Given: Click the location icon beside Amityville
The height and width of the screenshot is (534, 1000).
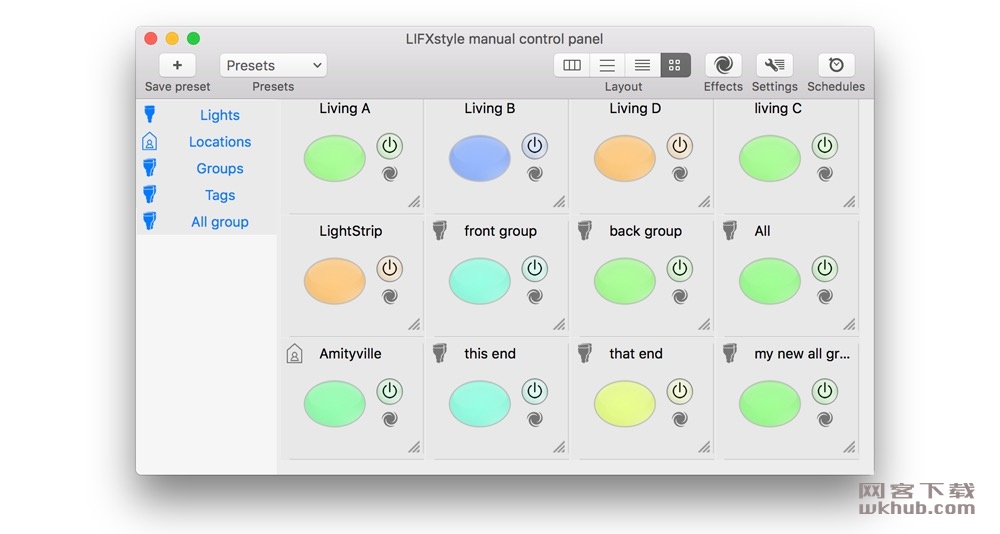Looking at the screenshot, I should click(x=294, y=353).
